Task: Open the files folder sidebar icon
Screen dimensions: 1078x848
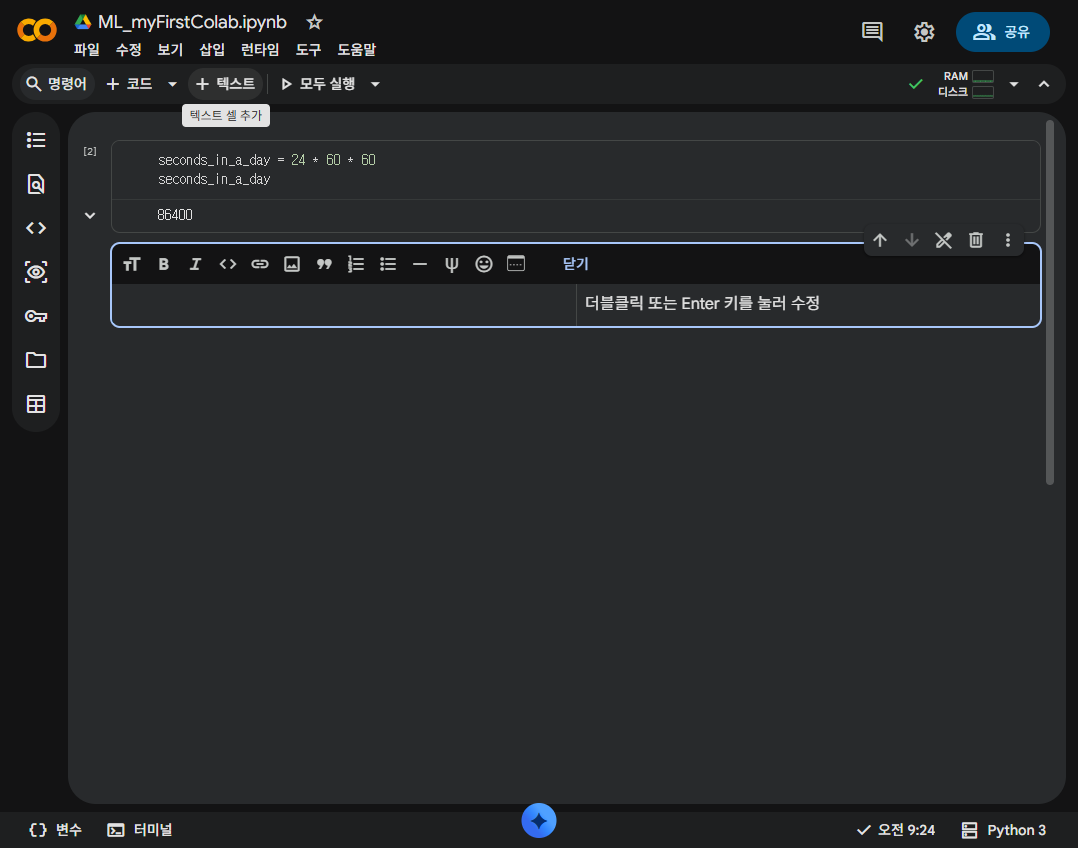Action: point(36,360)
